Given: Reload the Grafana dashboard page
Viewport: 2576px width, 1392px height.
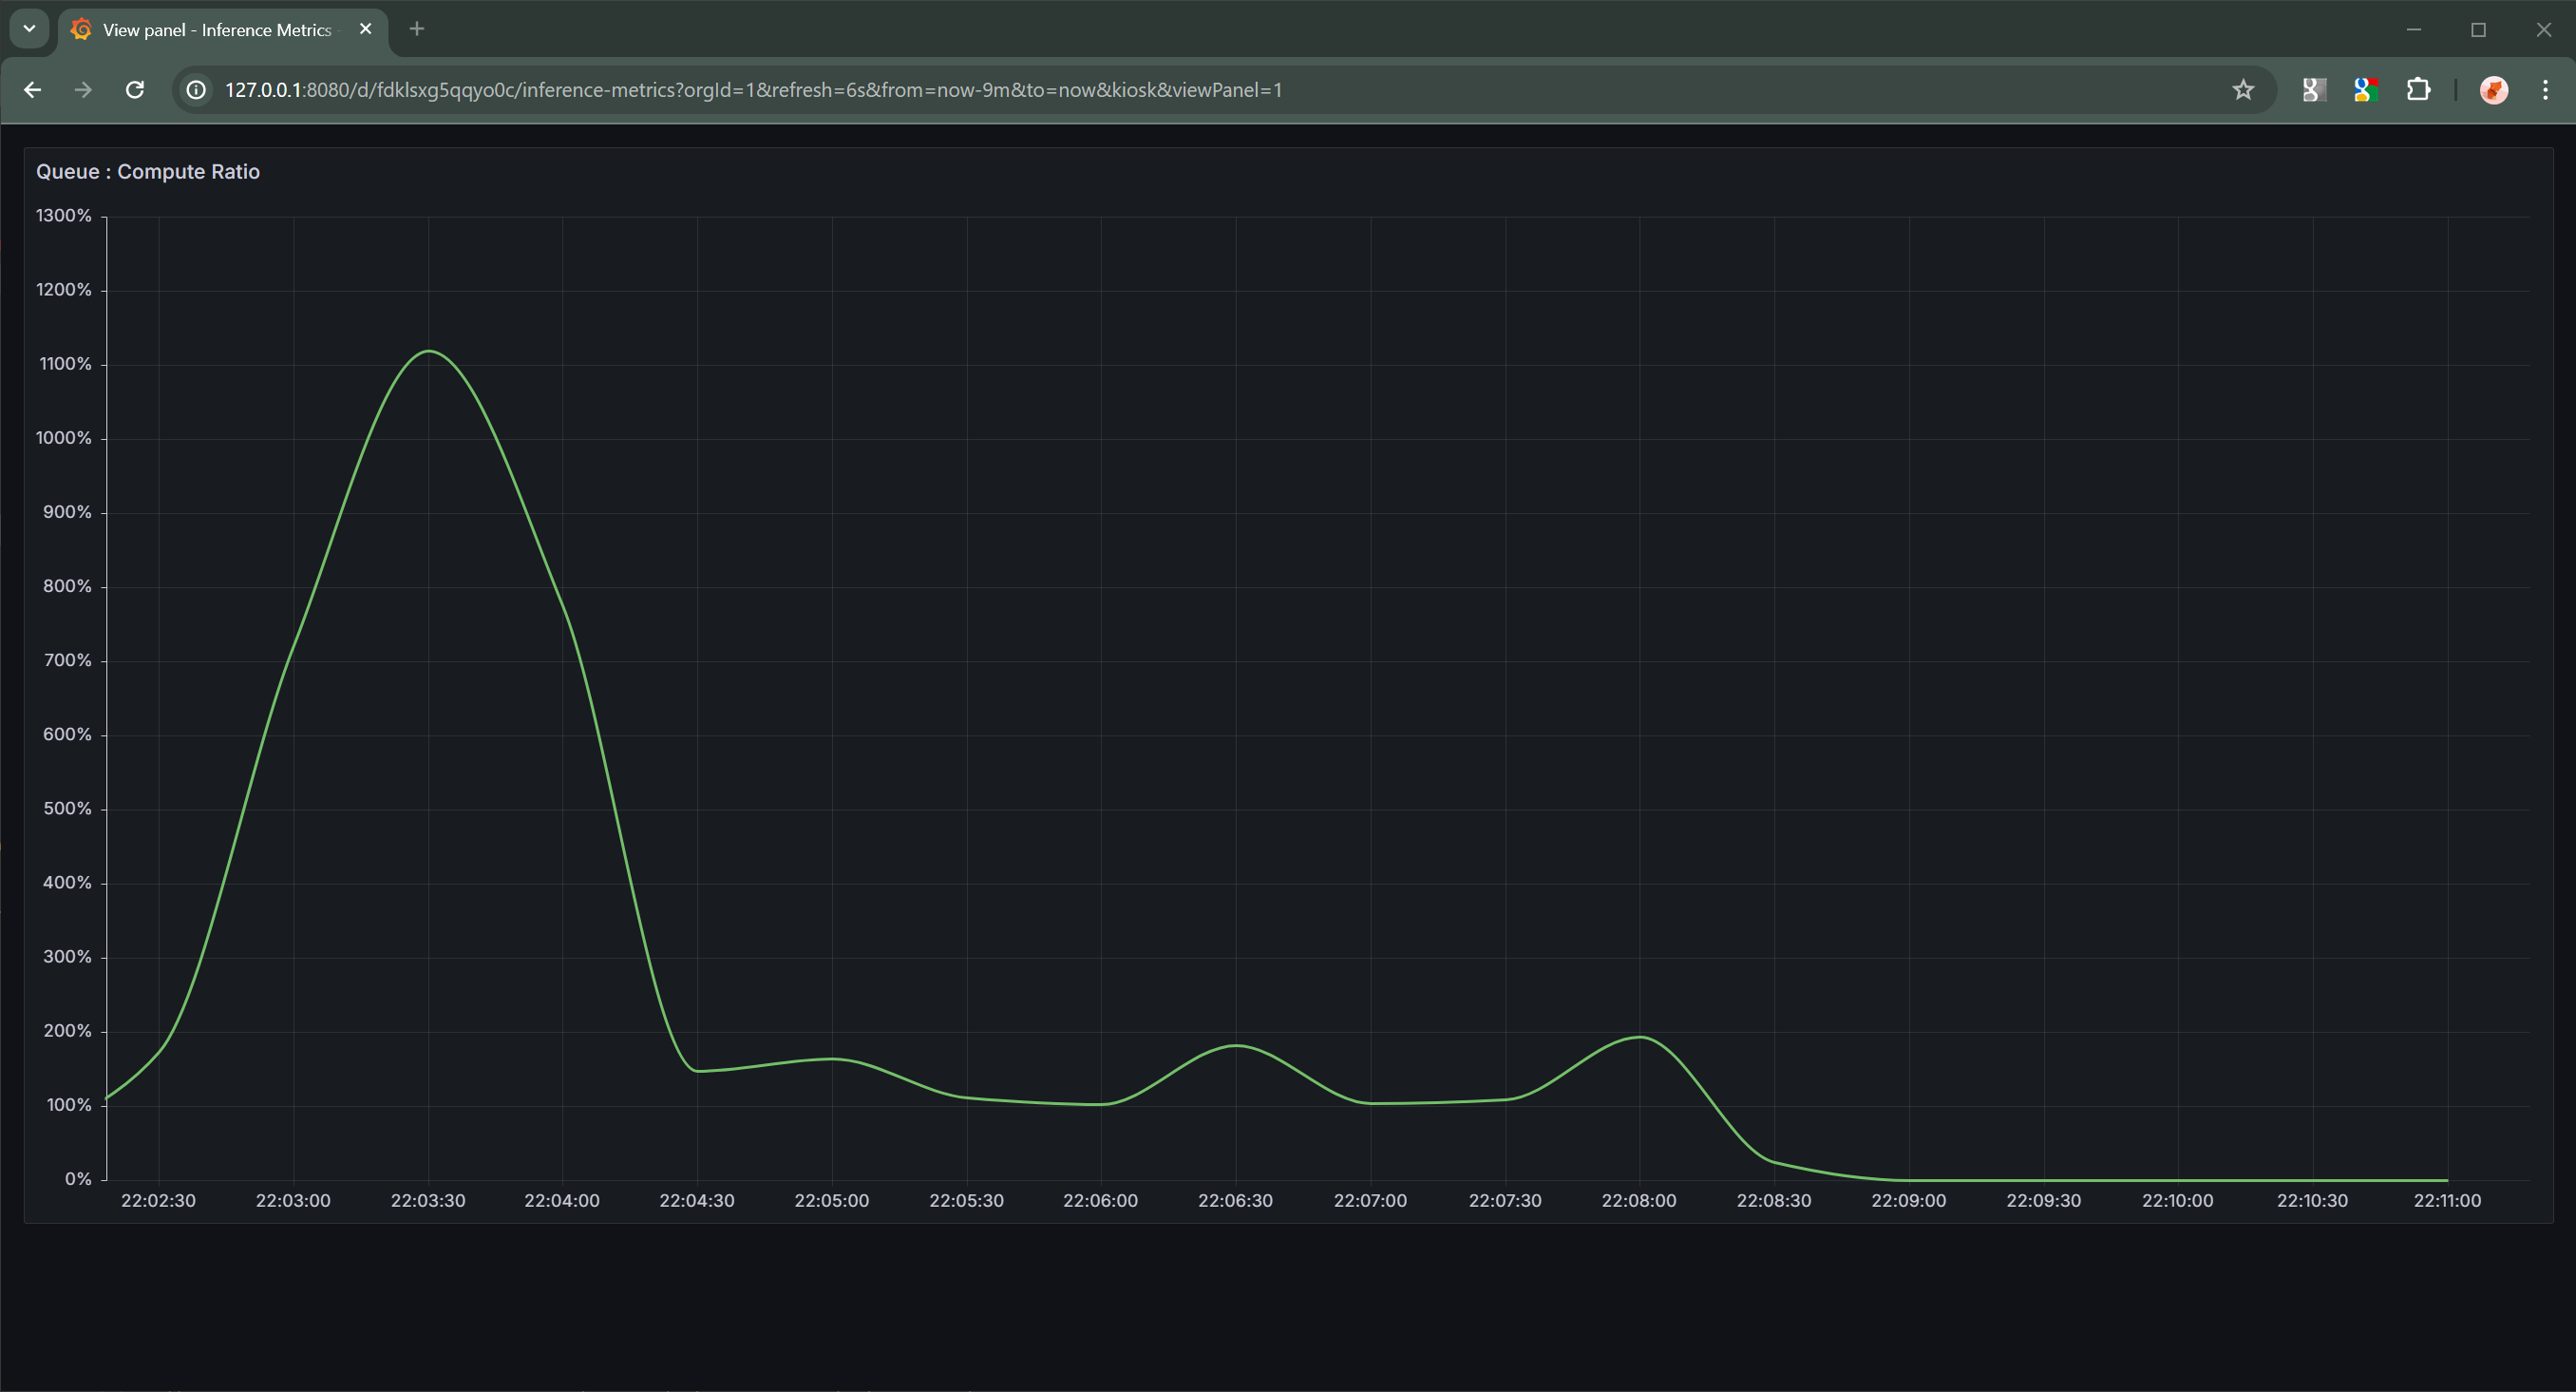Looking at the screenshot, I should click(135, 90).
